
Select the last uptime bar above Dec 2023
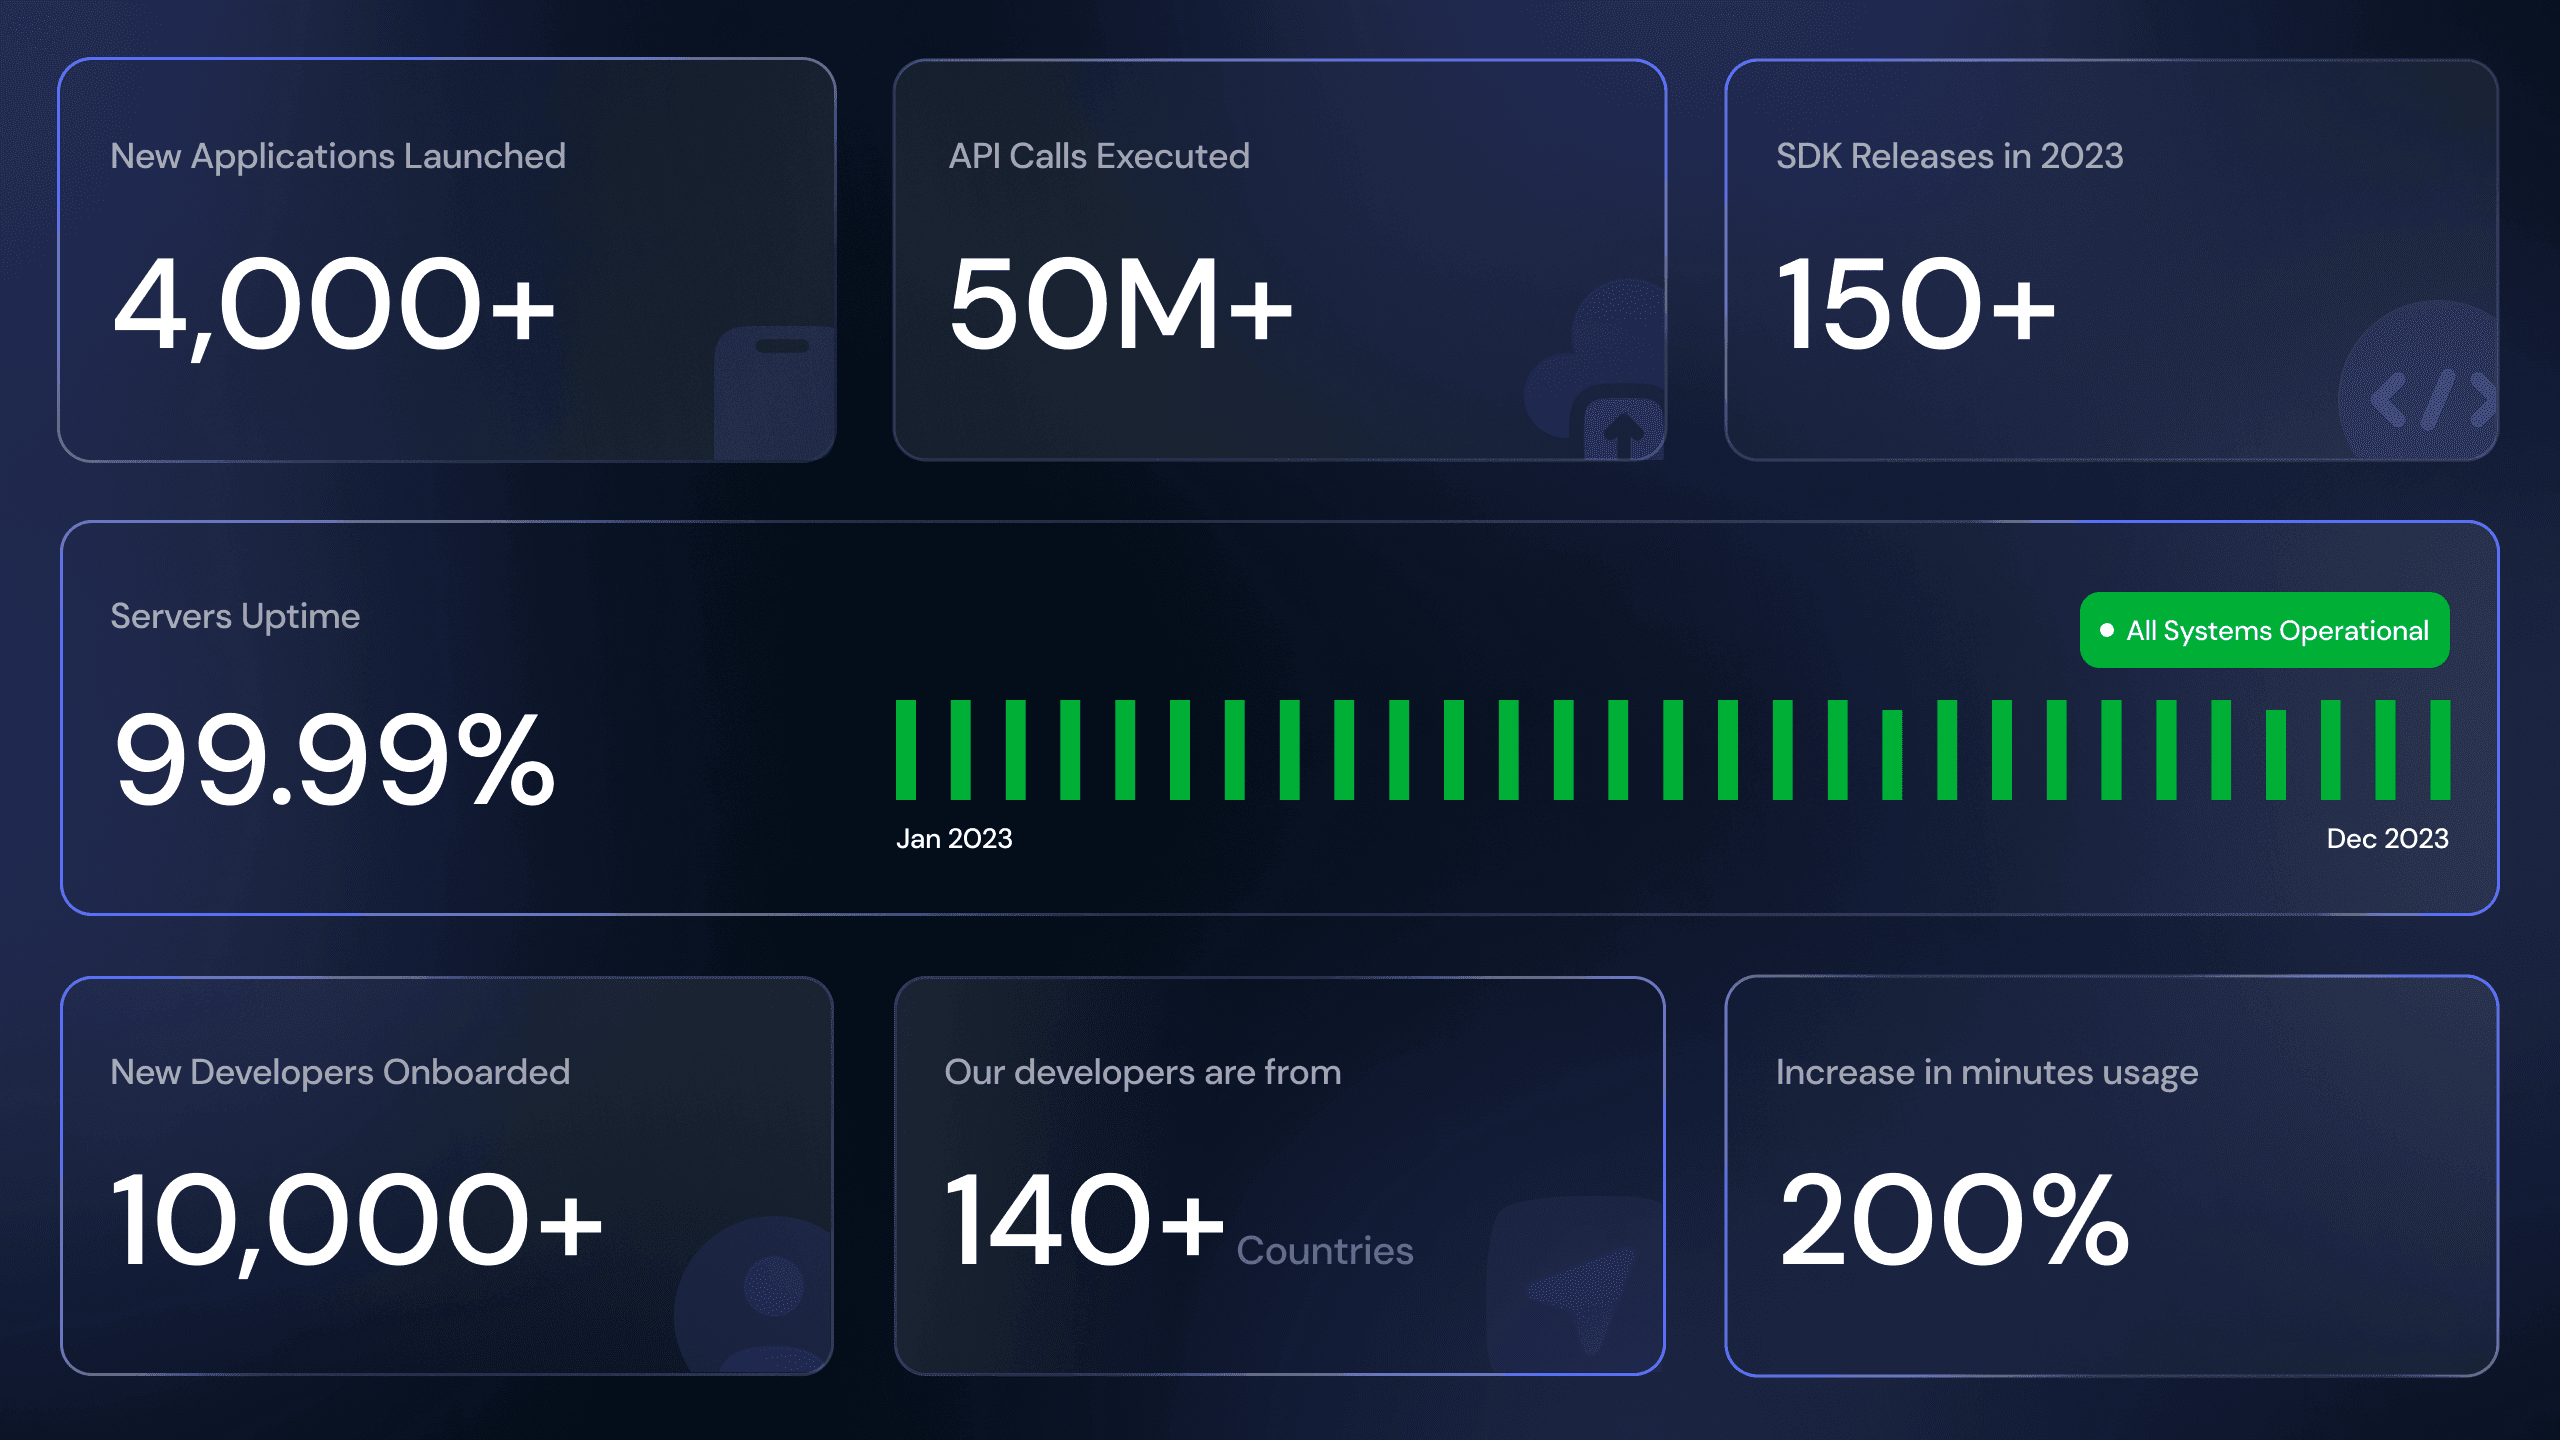click(2440, 750)
